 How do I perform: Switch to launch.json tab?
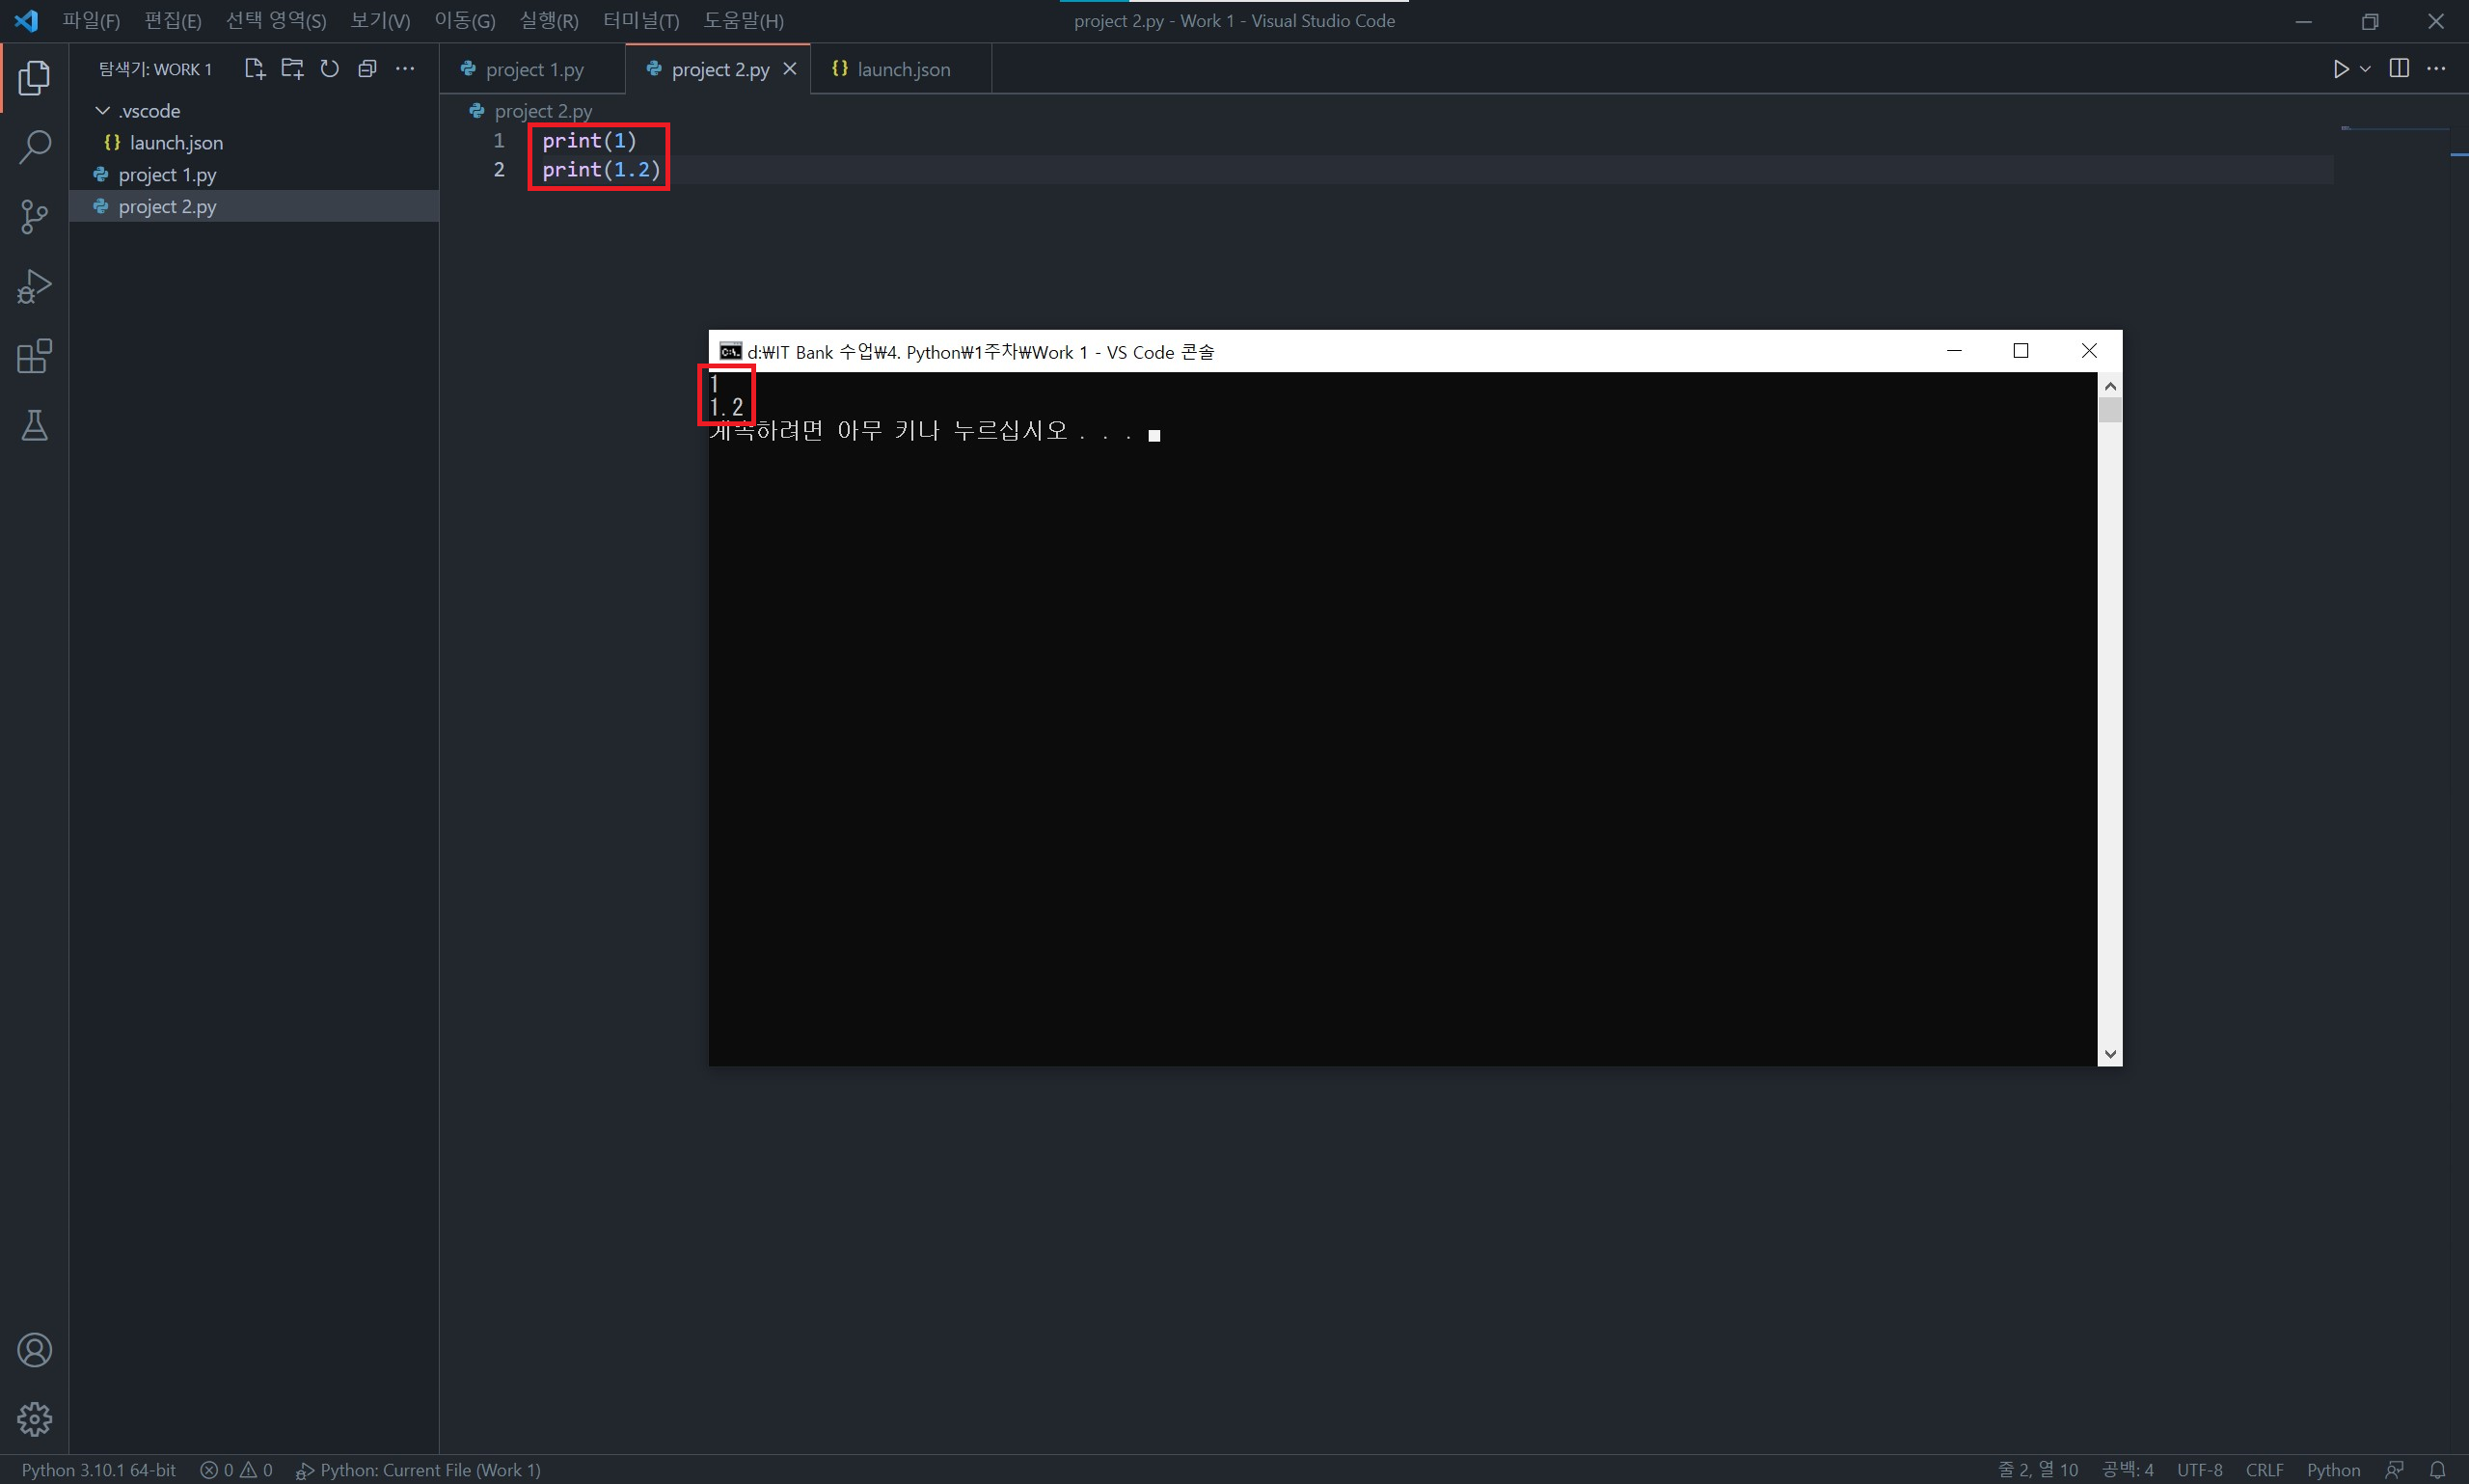[x=902, y=69]
